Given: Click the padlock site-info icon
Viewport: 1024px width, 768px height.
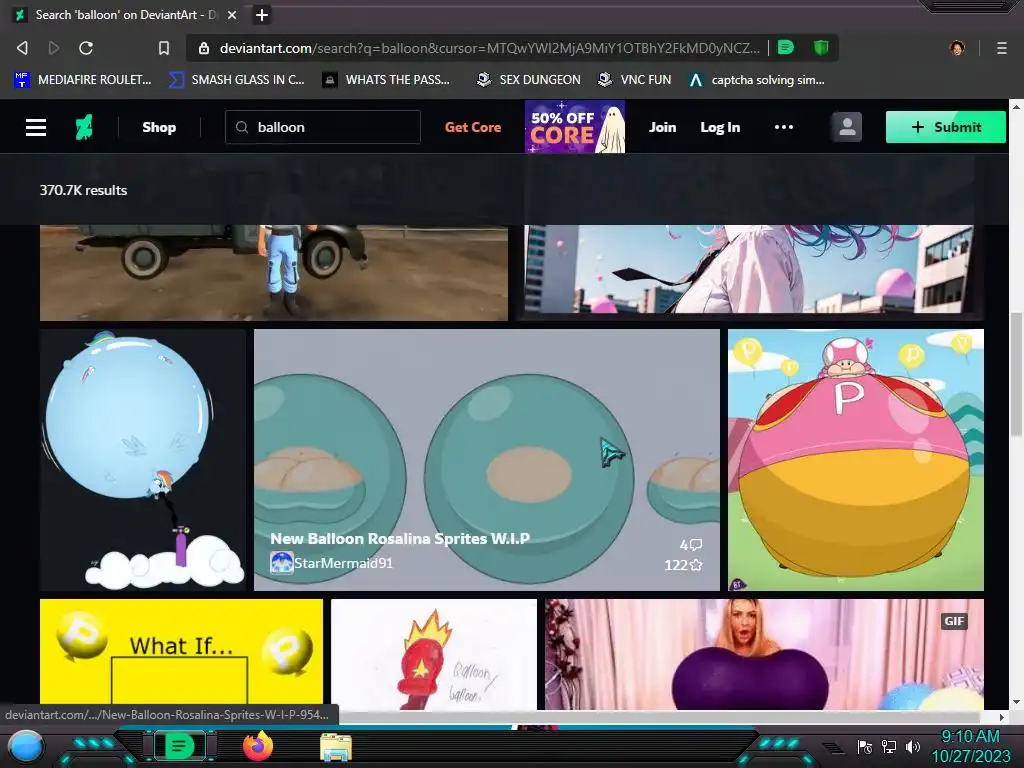Looking at the screenshot, I should (x=204, y=48).
